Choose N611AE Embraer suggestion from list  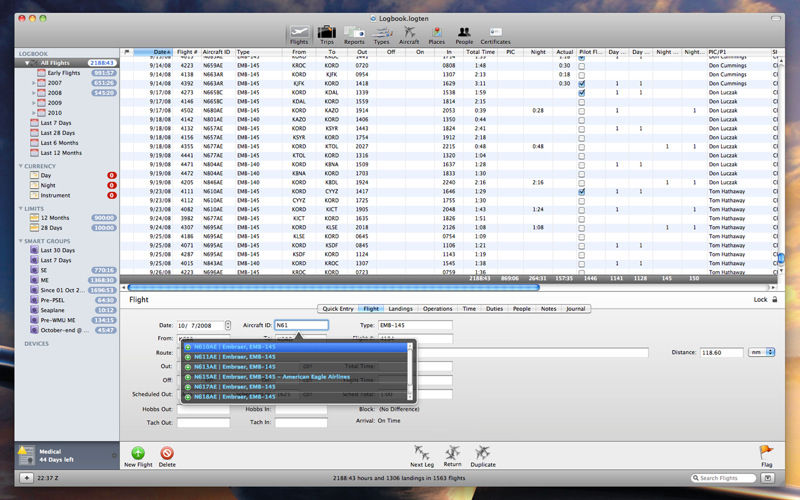pyautogui.click(x=296, y=357)
